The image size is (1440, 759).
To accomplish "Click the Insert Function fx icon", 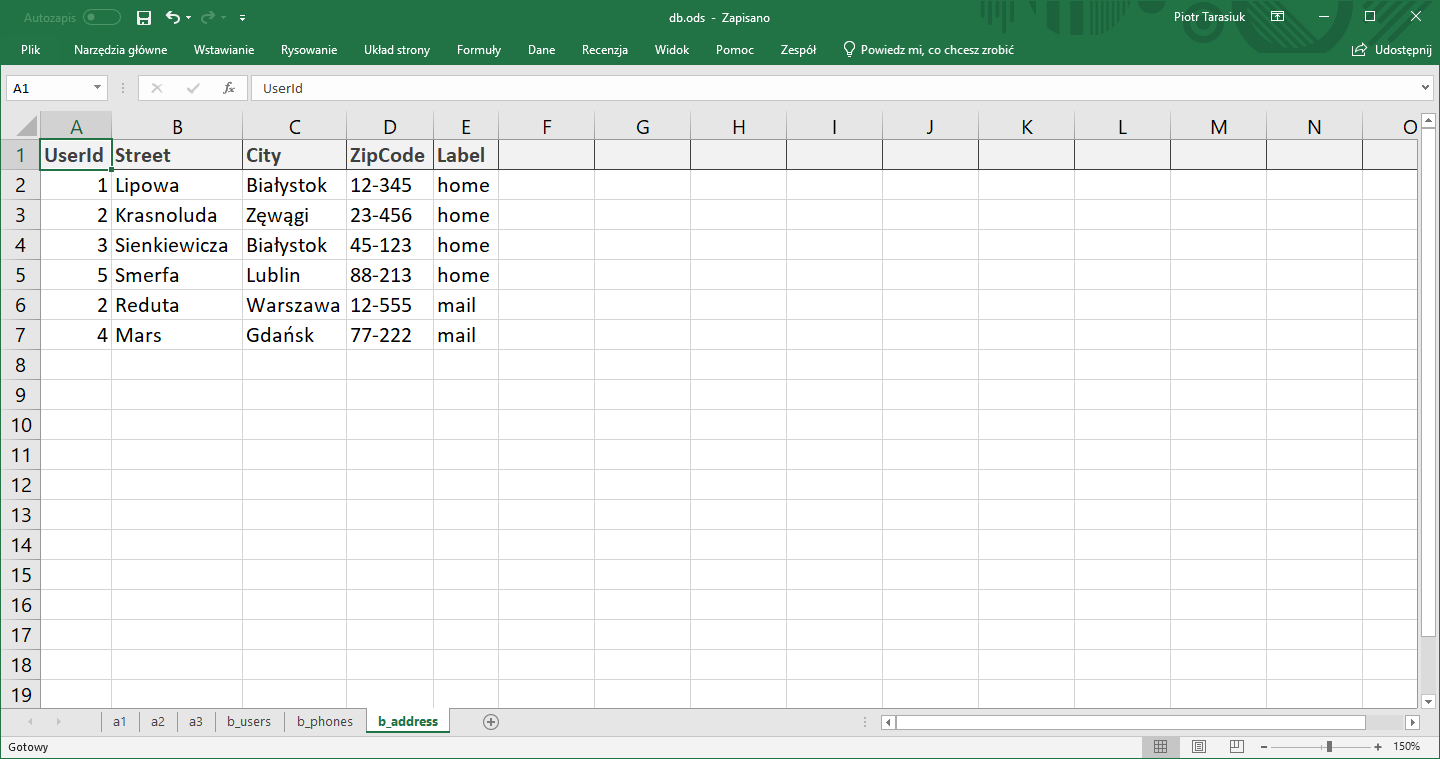I will [229, 88].
